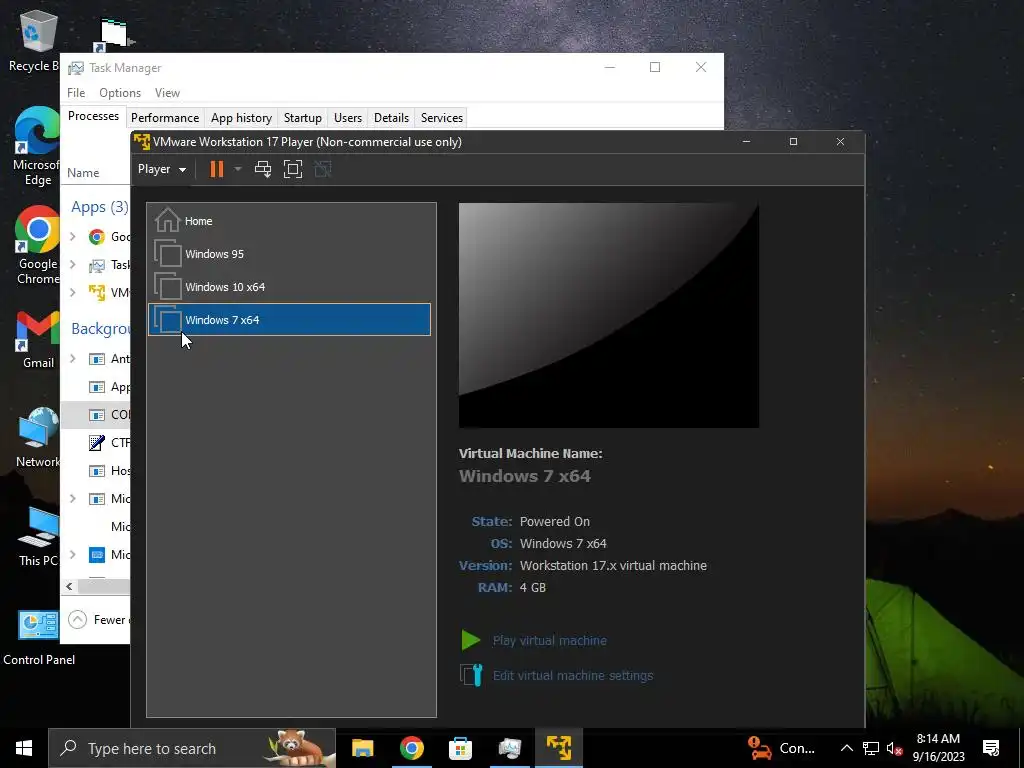Click the Unity mode icon in VMware toolbar
The image size is (1024, 768).
click(323, 169)
